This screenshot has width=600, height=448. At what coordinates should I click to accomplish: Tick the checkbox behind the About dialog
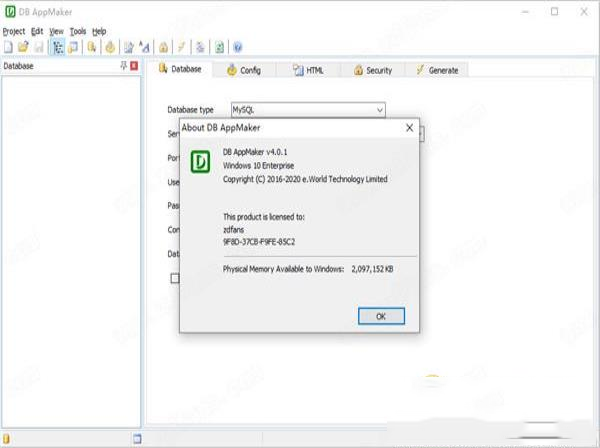pos(174,278)
